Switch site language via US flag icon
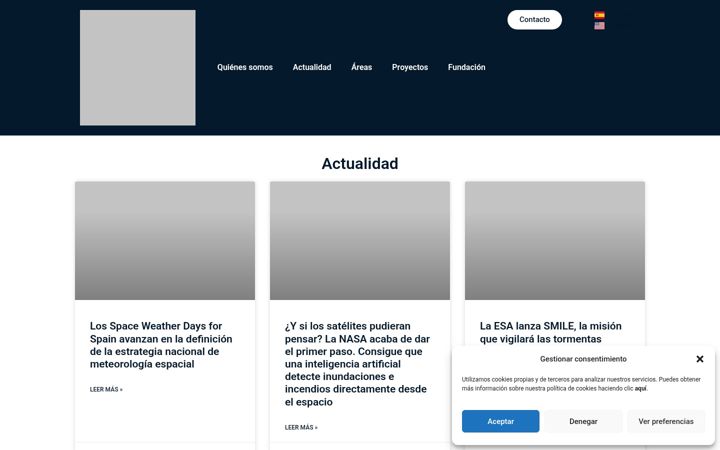Viewport: 720px width, 450px height. coord(599,26)
